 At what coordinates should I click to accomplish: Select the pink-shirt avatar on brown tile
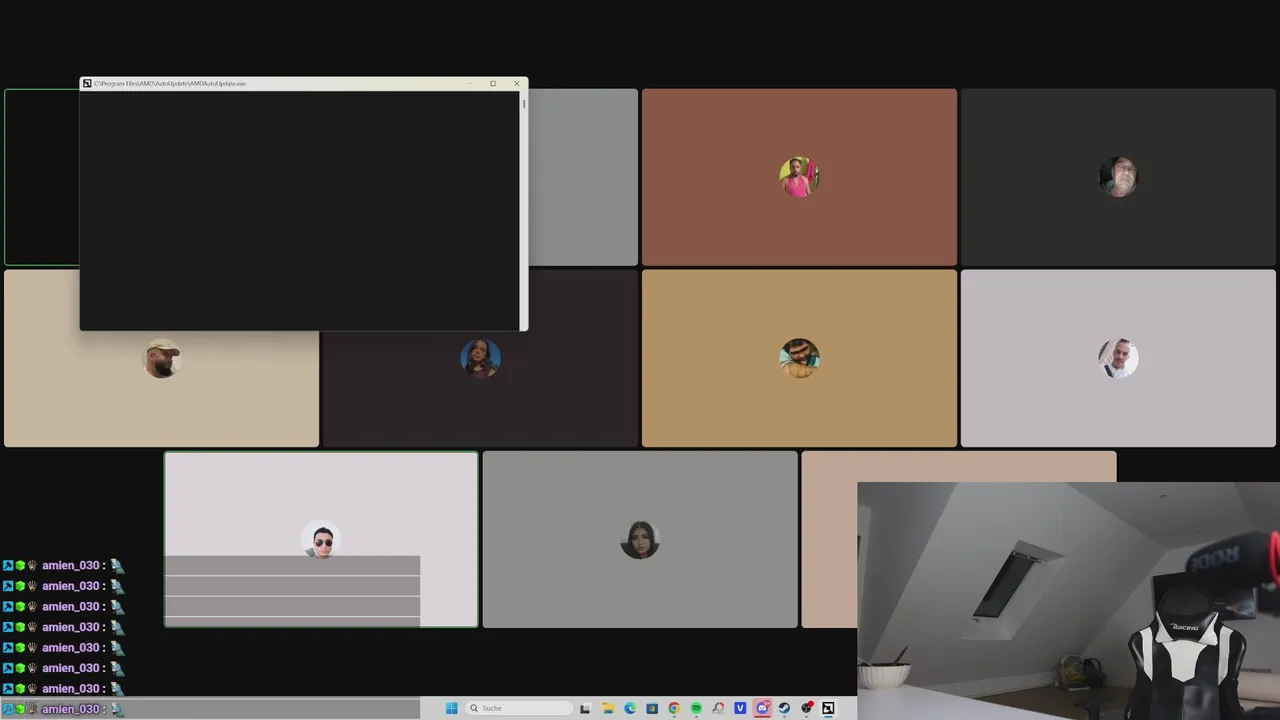pos(799,177)
